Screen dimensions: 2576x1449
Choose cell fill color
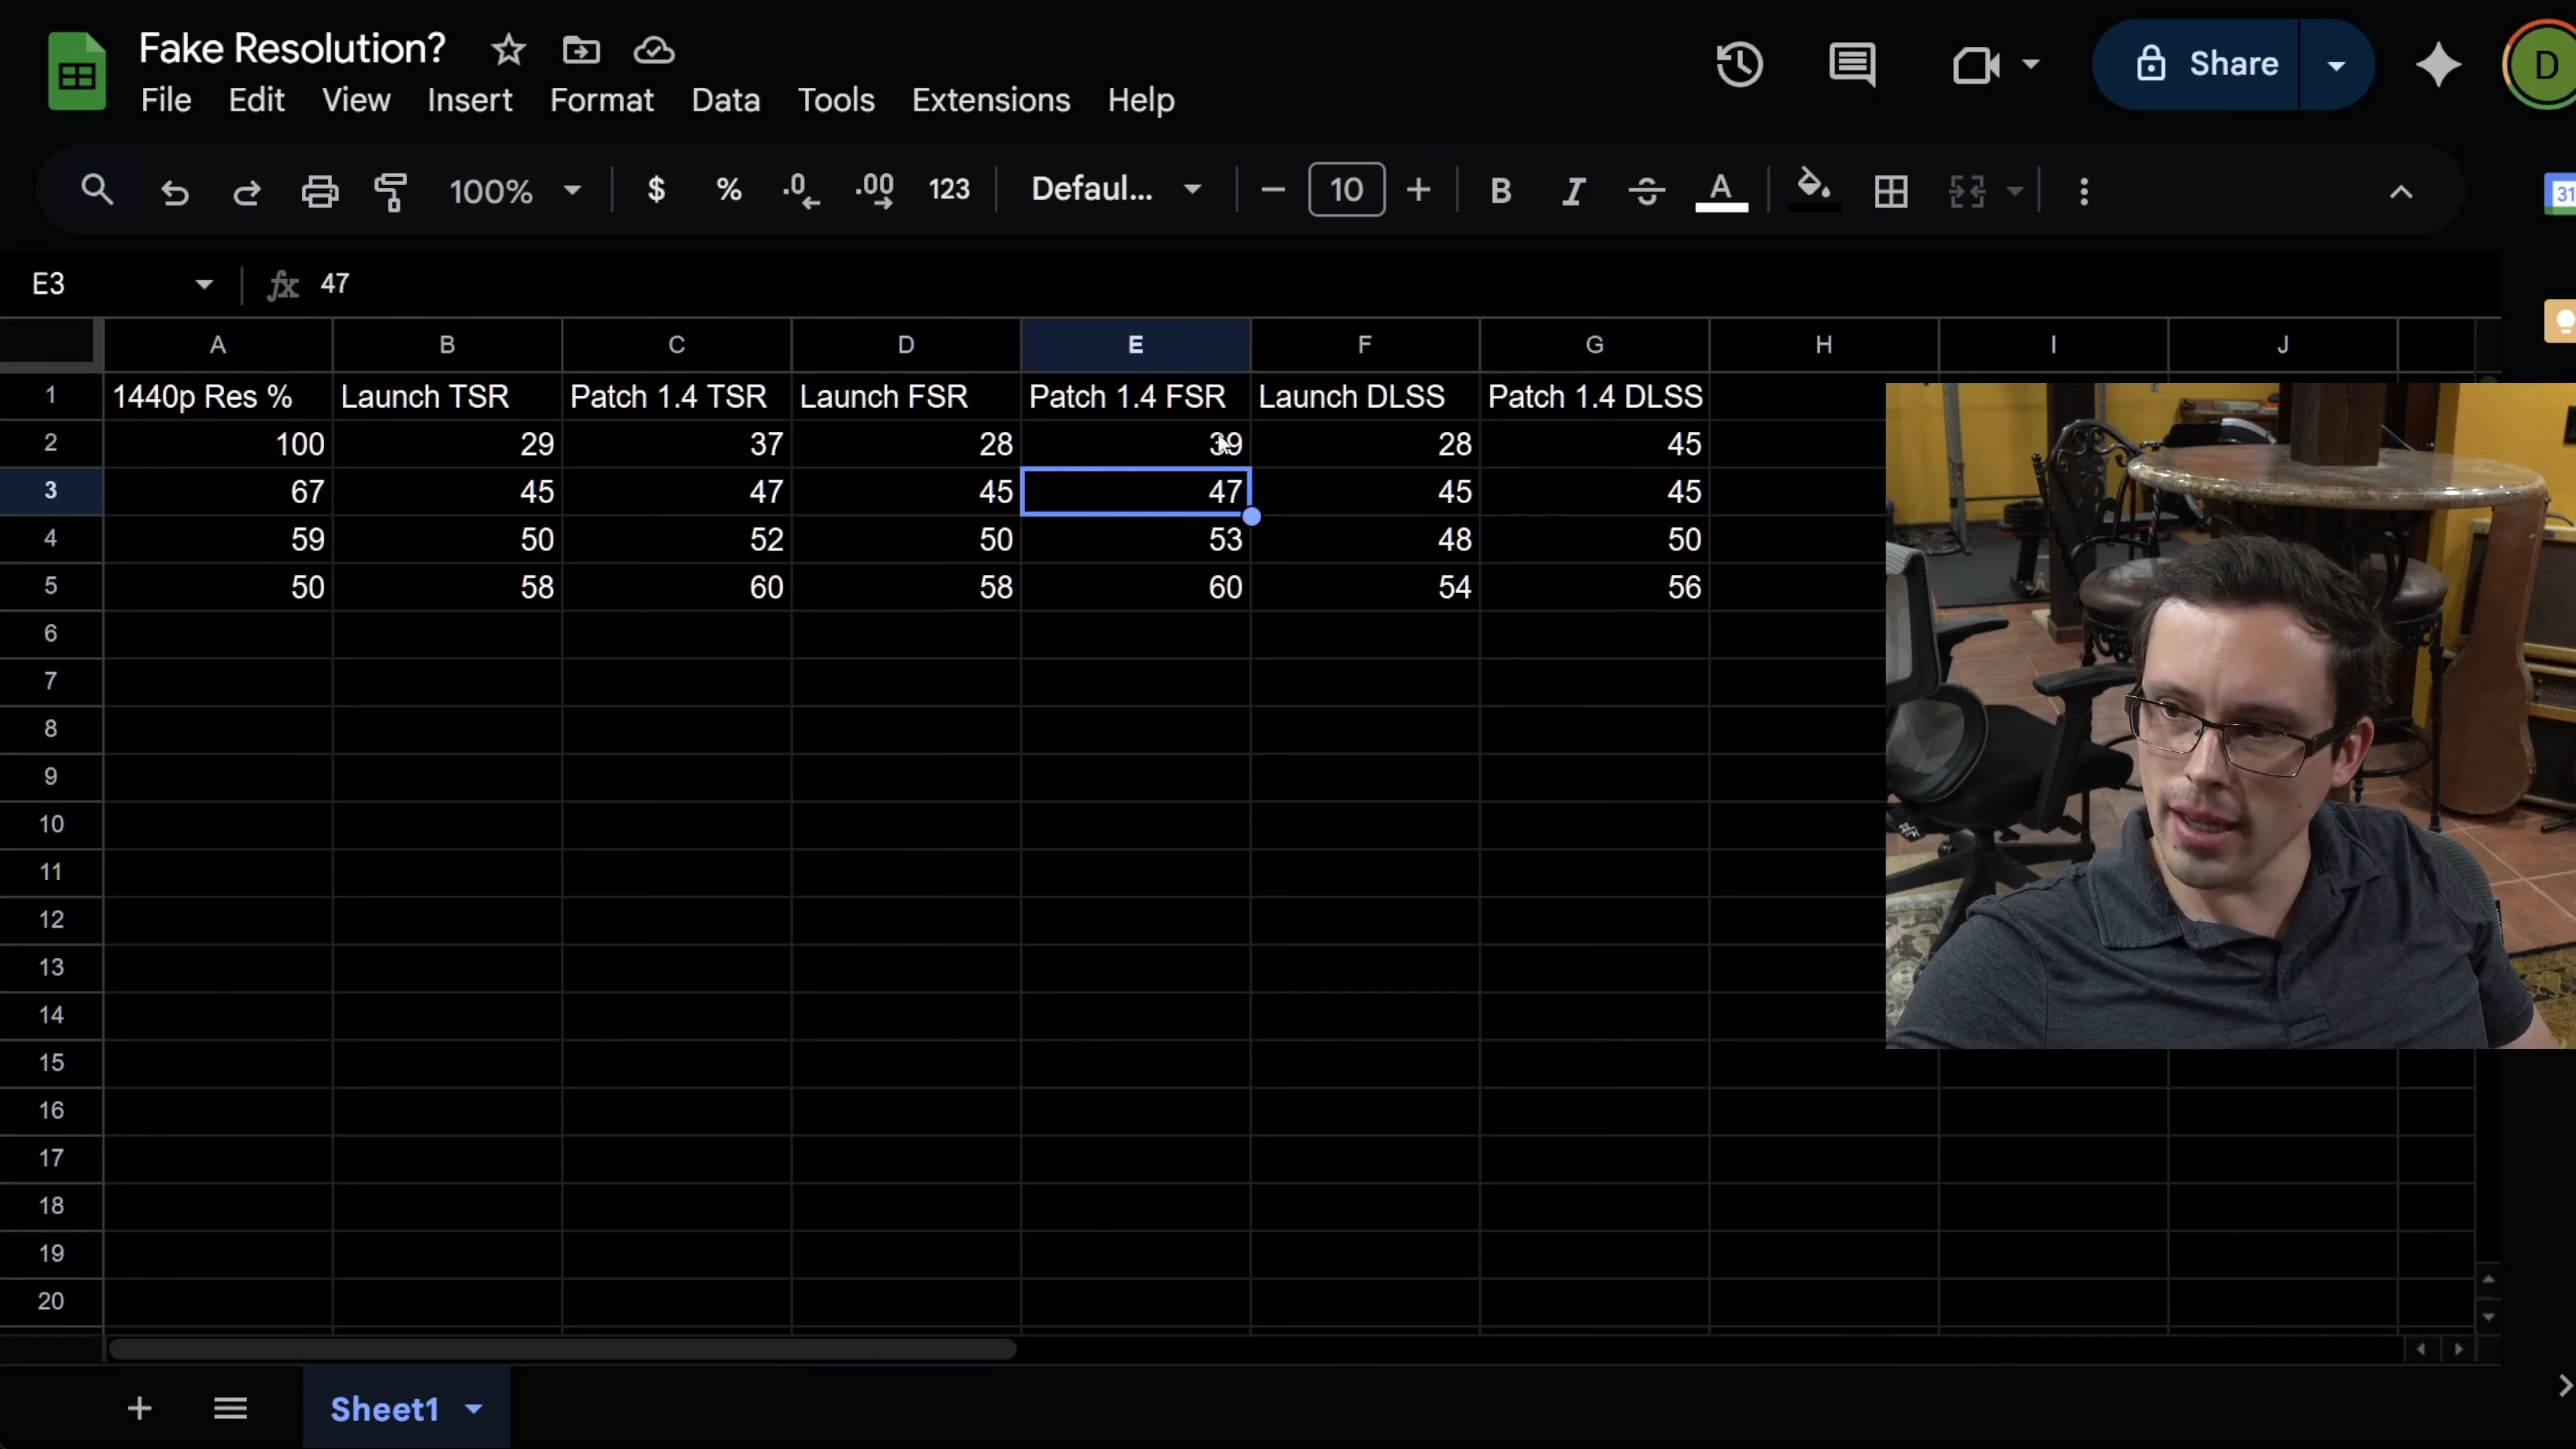tap(1814, 190)
